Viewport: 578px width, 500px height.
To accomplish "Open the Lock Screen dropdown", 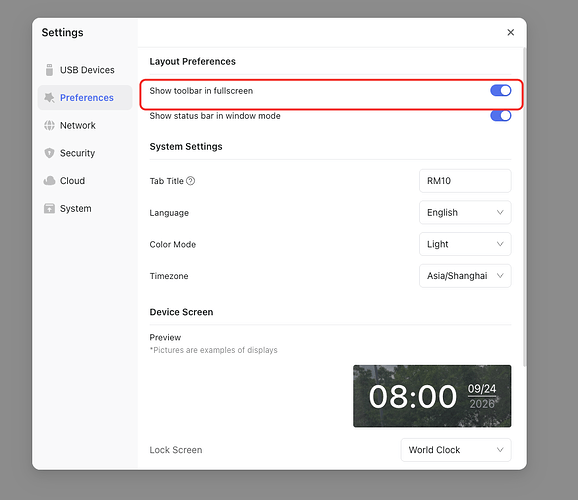I will coord(456,450).
